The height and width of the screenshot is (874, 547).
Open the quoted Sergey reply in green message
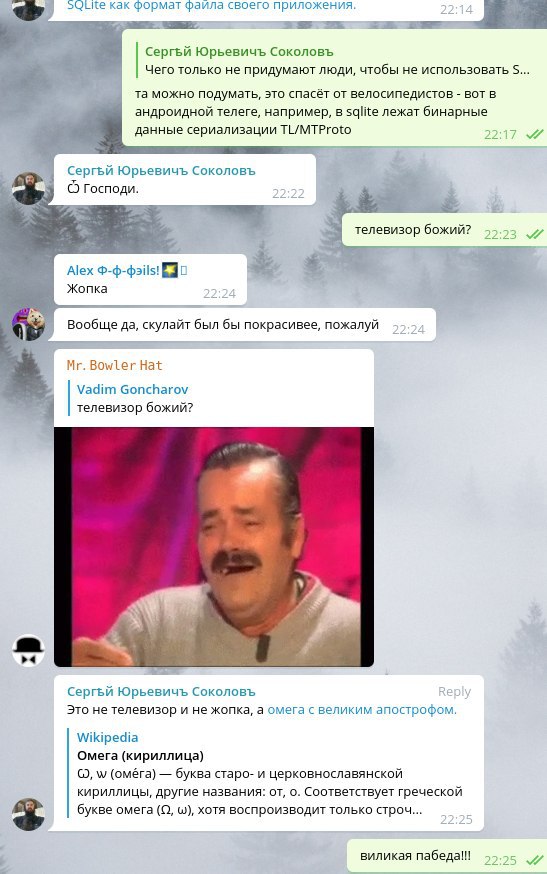(x=335, y=61)
